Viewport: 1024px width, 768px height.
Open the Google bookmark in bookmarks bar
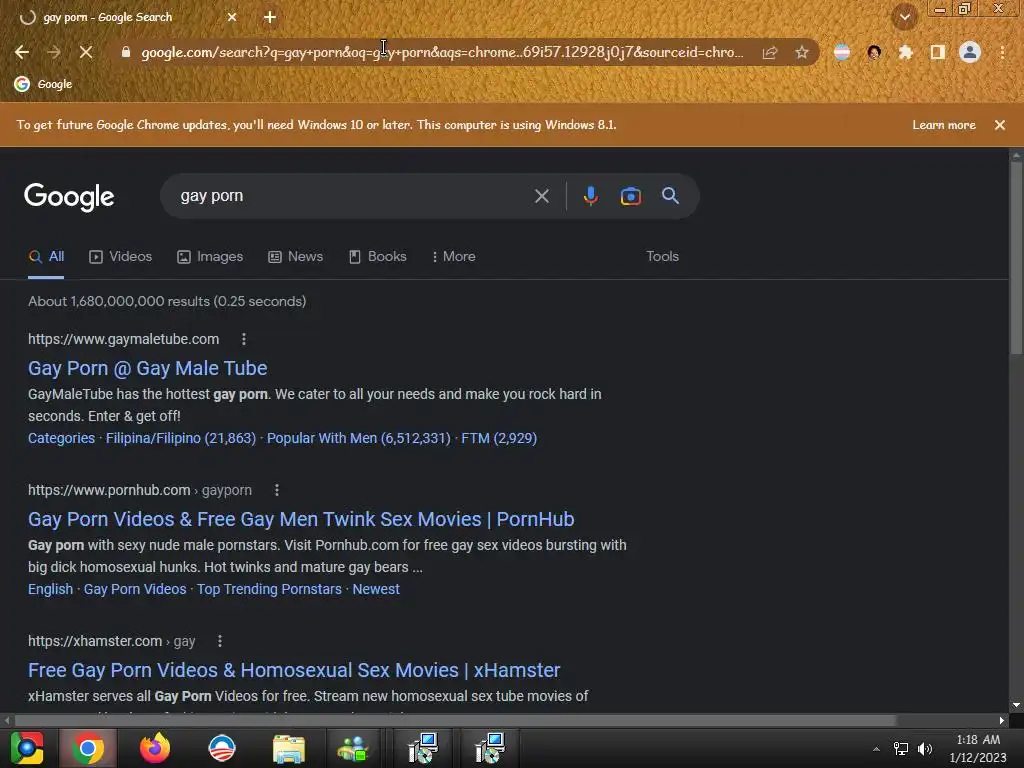(x=43, y=84)
